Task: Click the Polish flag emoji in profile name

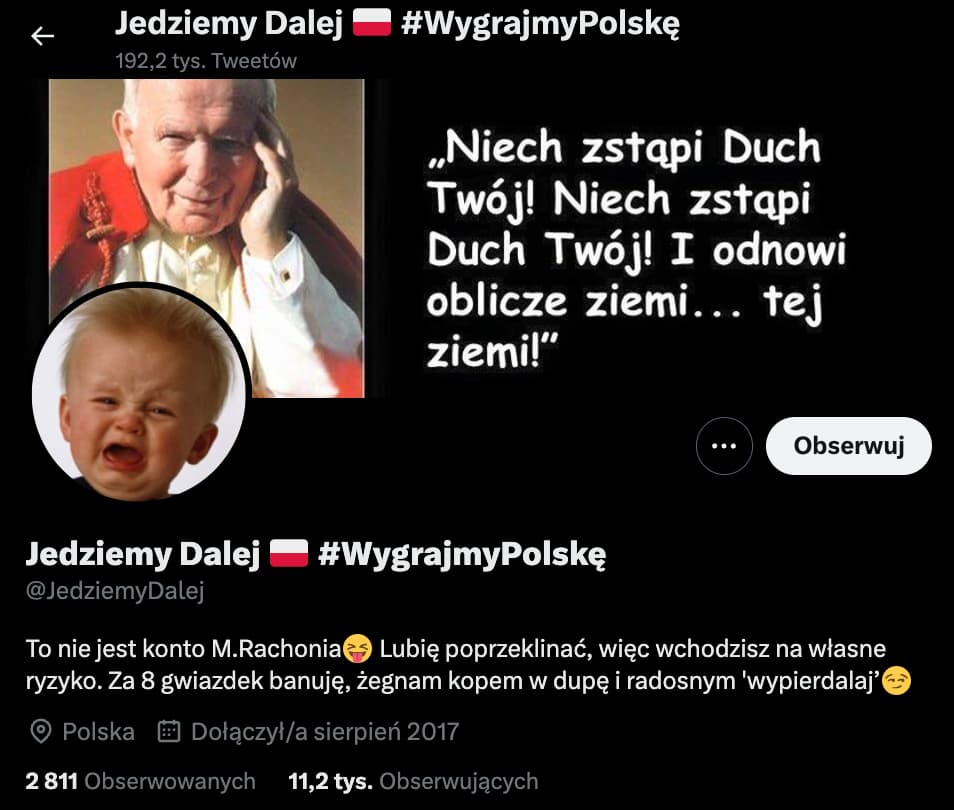Action: pyautogui.click(x=288, y=553)
